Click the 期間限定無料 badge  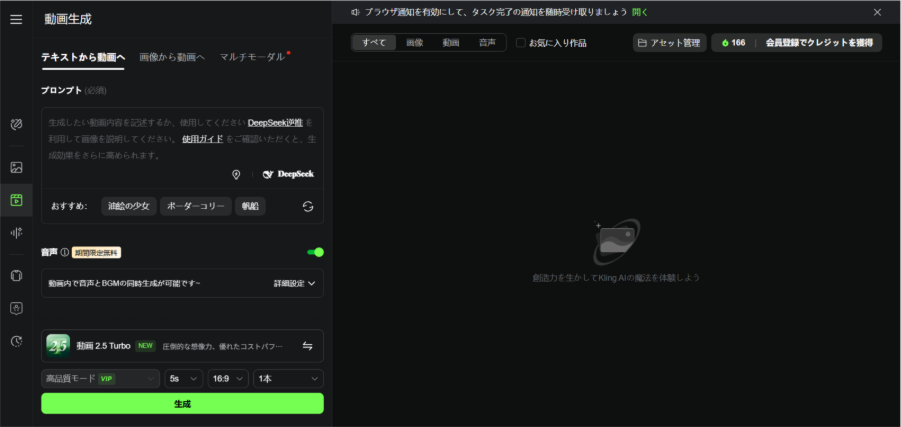97,252
